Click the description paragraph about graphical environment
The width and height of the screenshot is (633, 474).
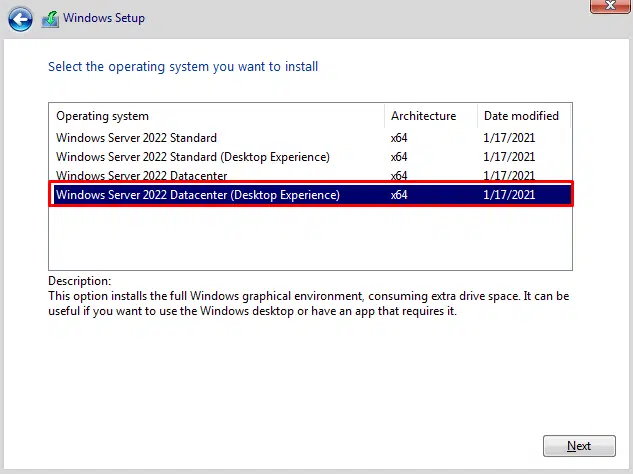coord(310,303)
